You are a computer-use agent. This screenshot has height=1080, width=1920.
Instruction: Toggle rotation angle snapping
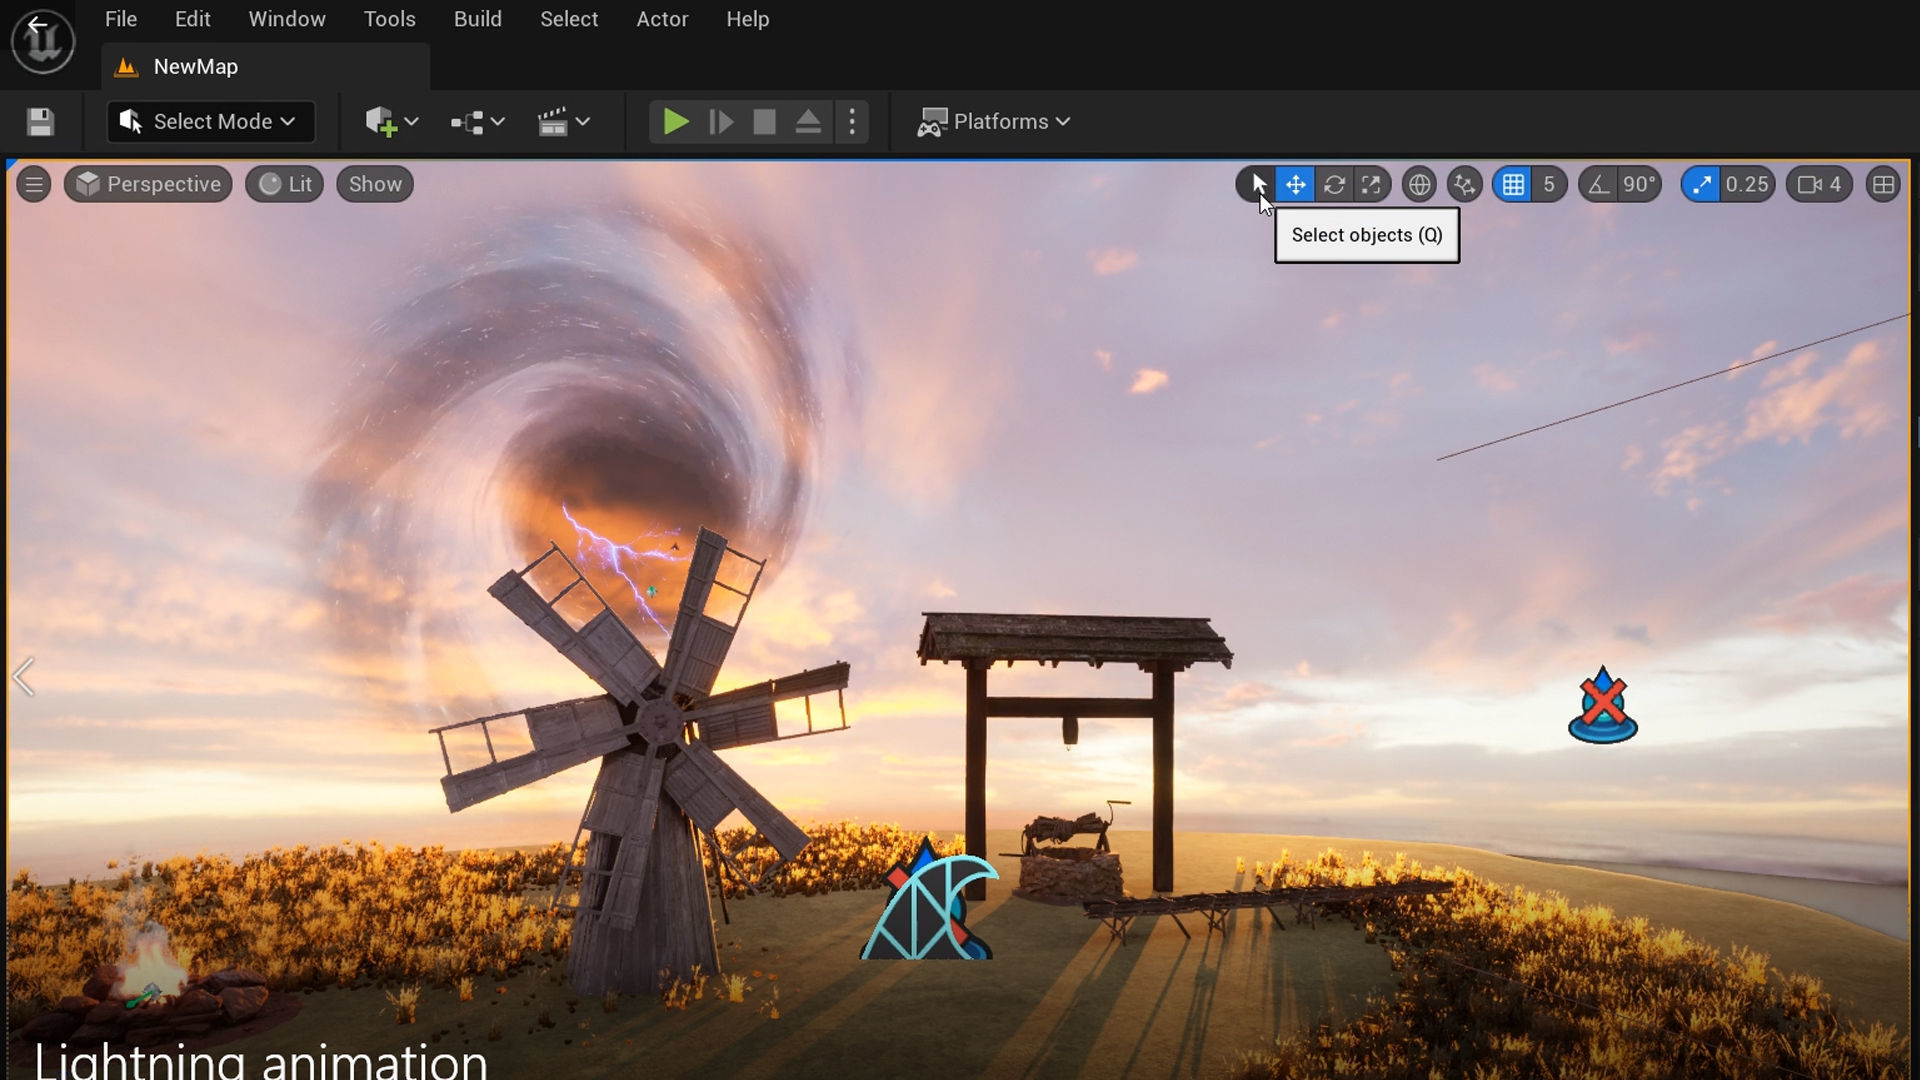[1599, 185]
